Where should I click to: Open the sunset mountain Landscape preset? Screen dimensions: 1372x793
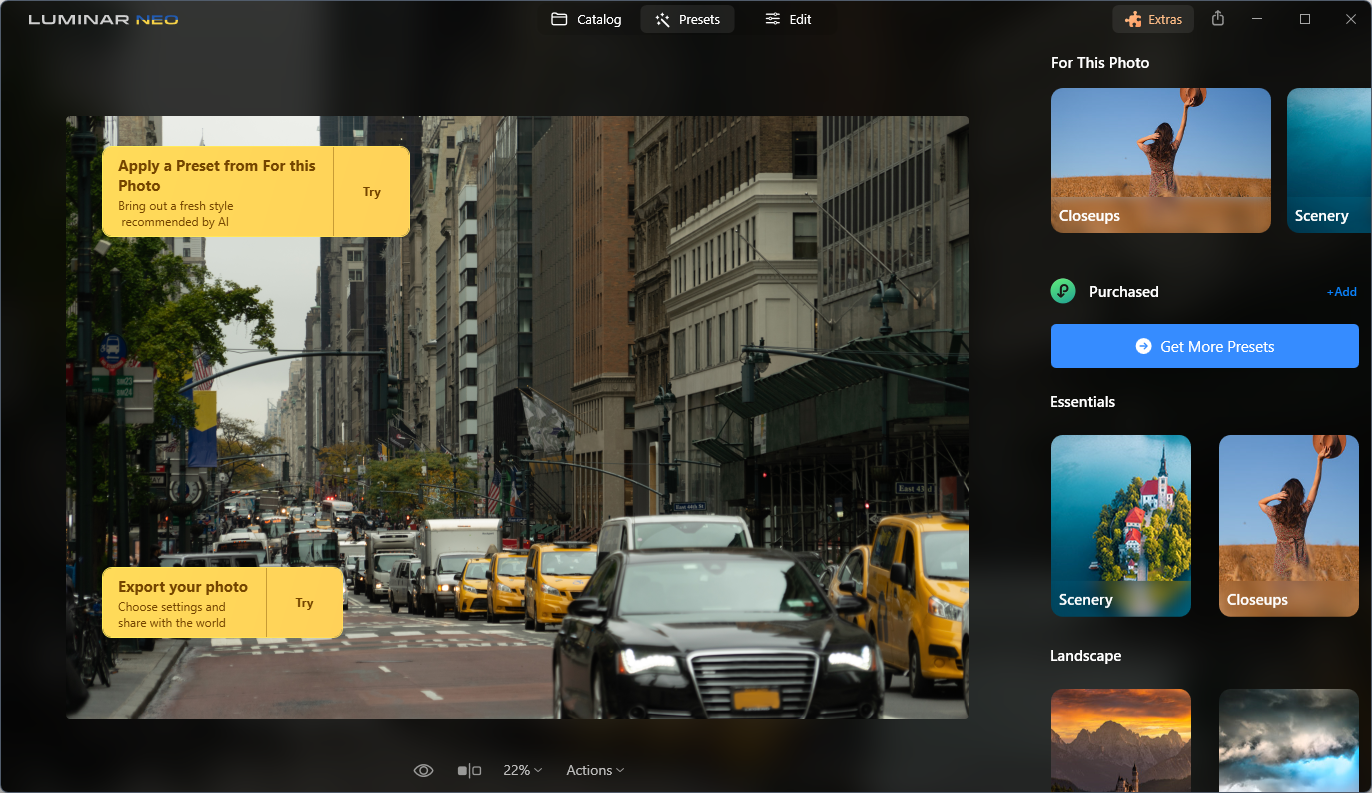(1121, 740)
